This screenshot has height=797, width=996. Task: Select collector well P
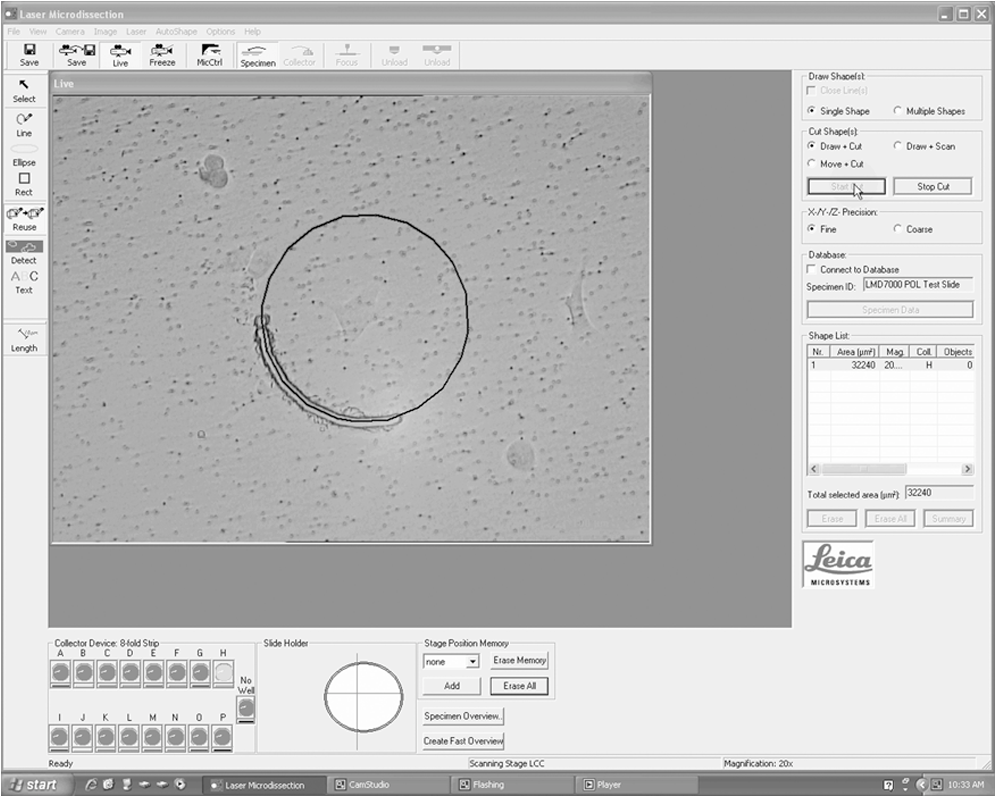(222, 738)
